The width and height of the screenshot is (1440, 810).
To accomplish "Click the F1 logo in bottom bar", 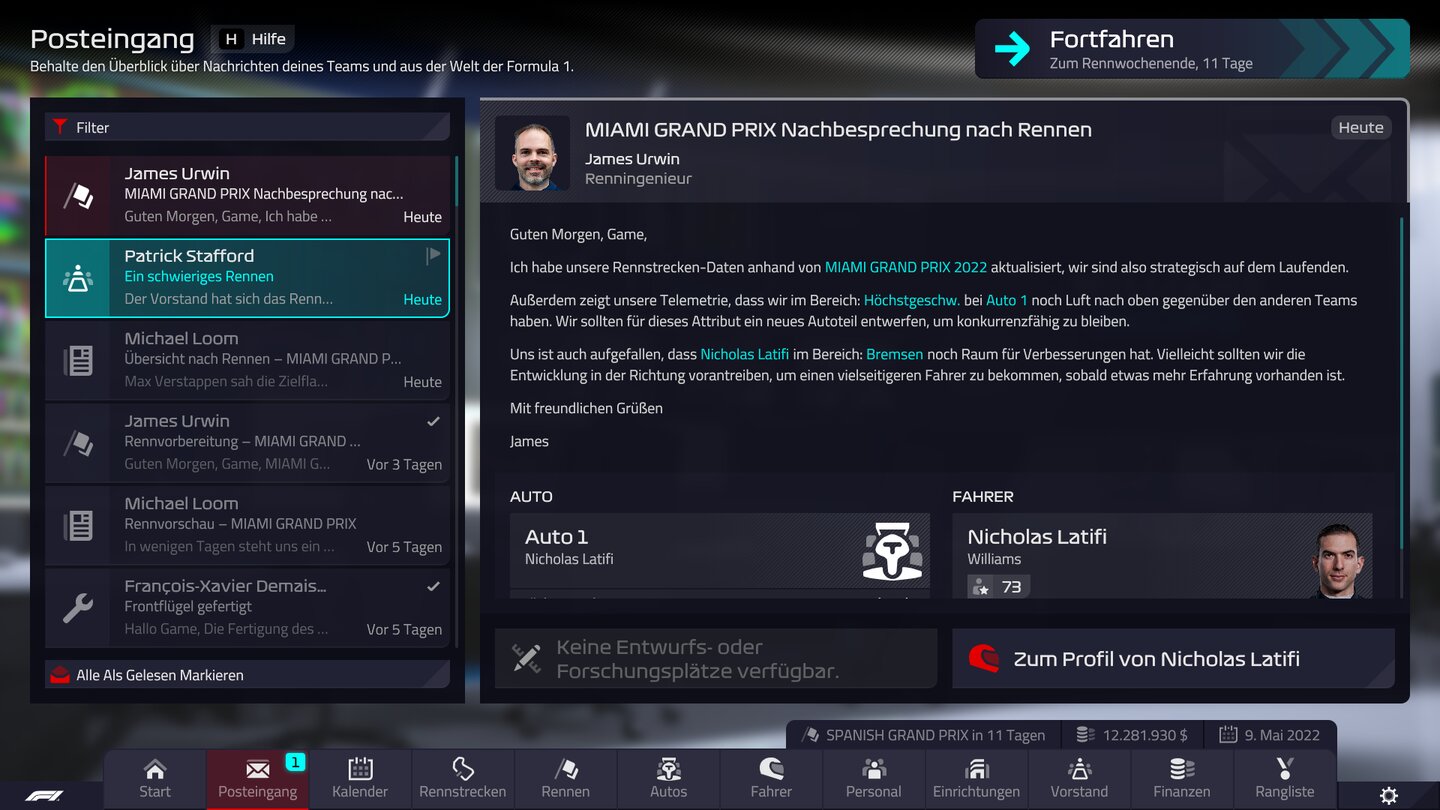I will 43,796.
